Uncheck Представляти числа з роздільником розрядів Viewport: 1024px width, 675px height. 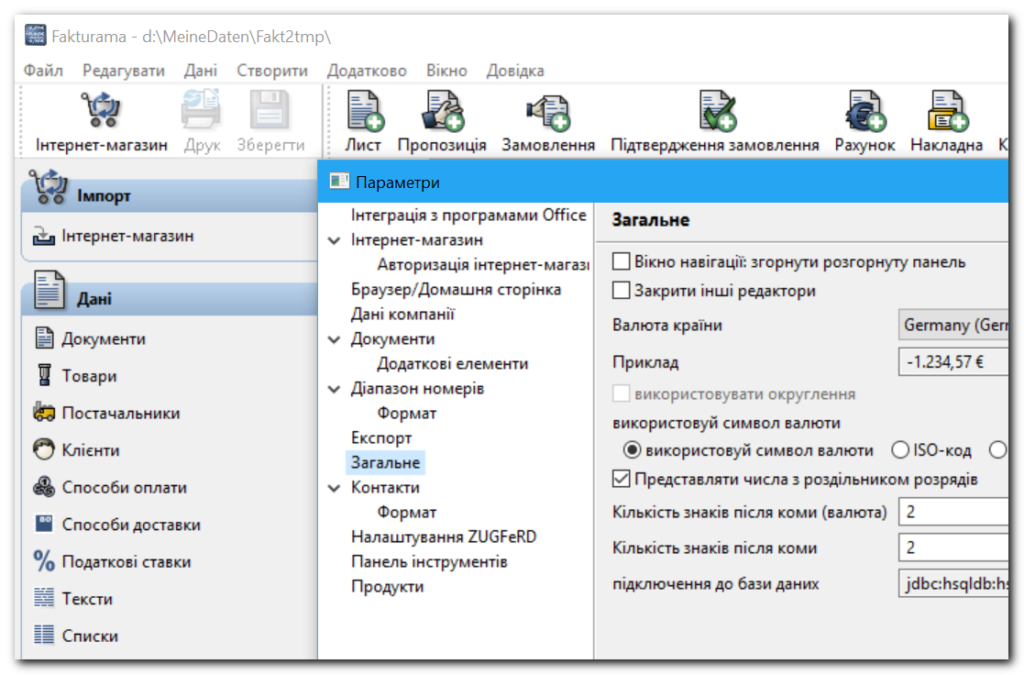621,479
